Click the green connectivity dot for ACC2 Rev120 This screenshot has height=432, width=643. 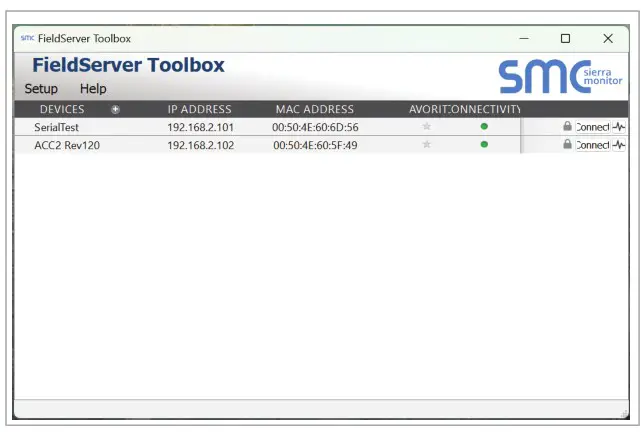click(x=484, y=144)
